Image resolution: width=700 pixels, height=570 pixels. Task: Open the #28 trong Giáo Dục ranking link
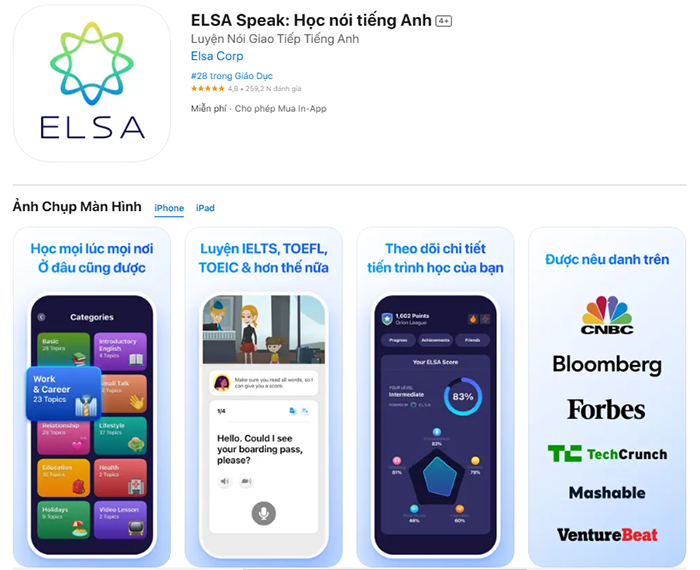(232, 76)
